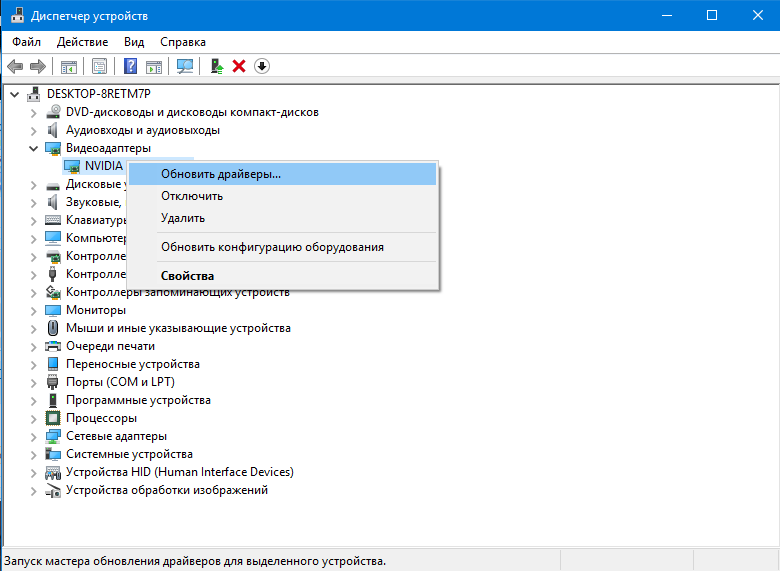Select the Мониторы tree item
Image resolution: width=780 pixels, height=571 pixels.
pos(94,310)
